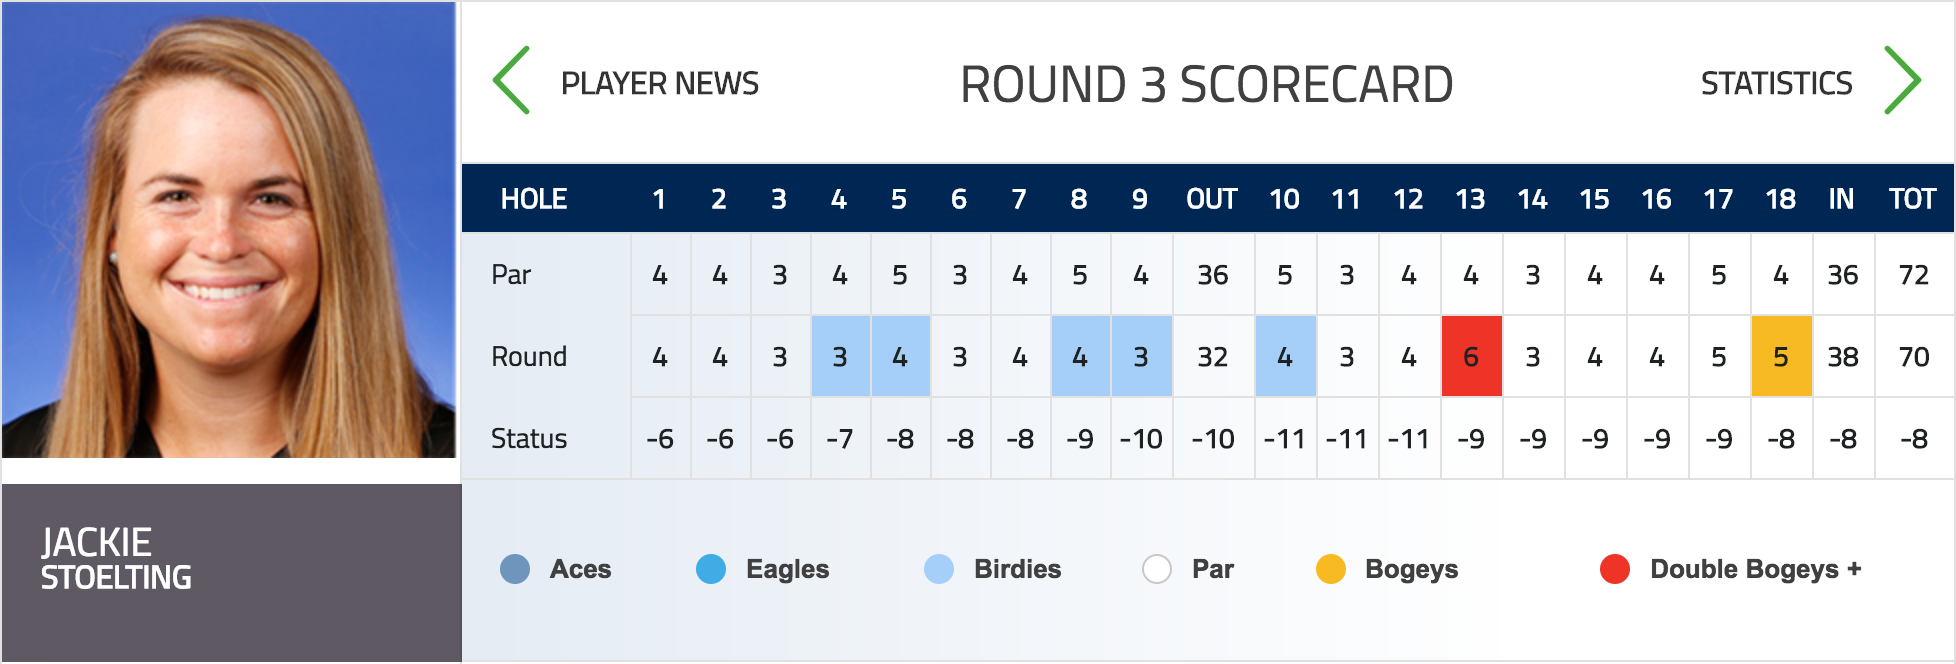This screenshot has height=664, width=1956.
Task: Select the red double bogey score on hole 13
Action: [1471, 356]
